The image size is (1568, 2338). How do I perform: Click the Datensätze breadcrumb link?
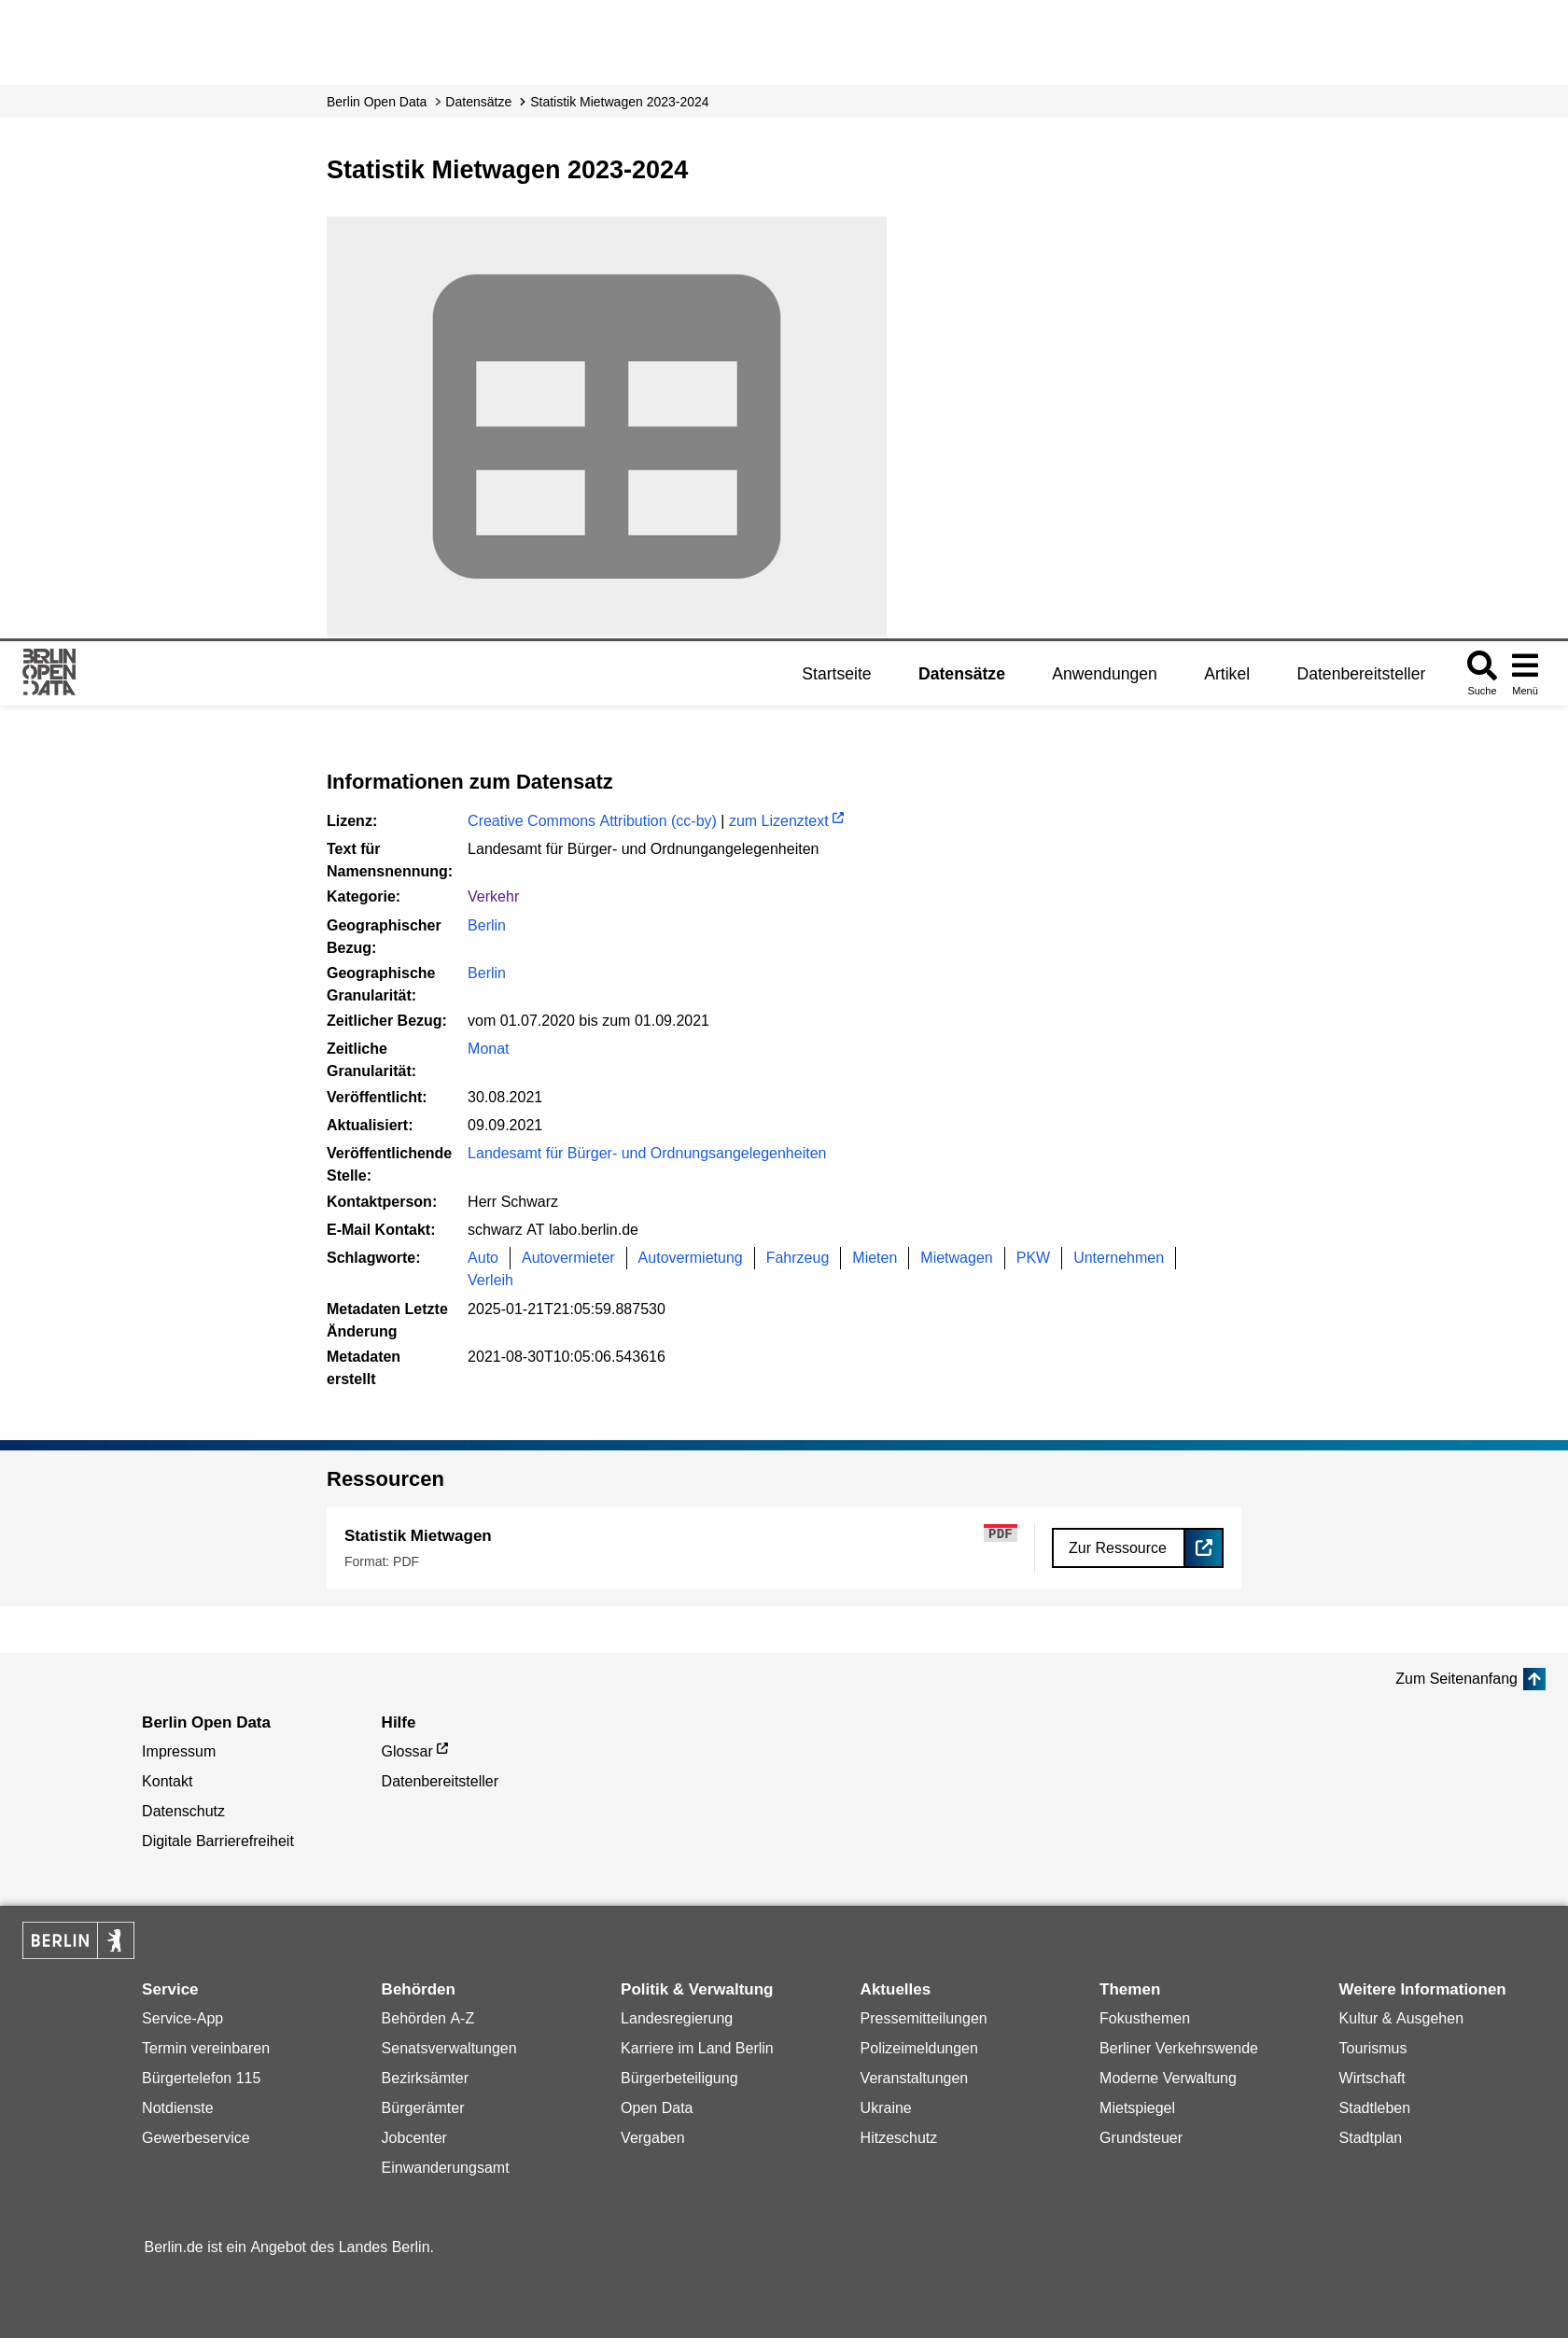478,102
